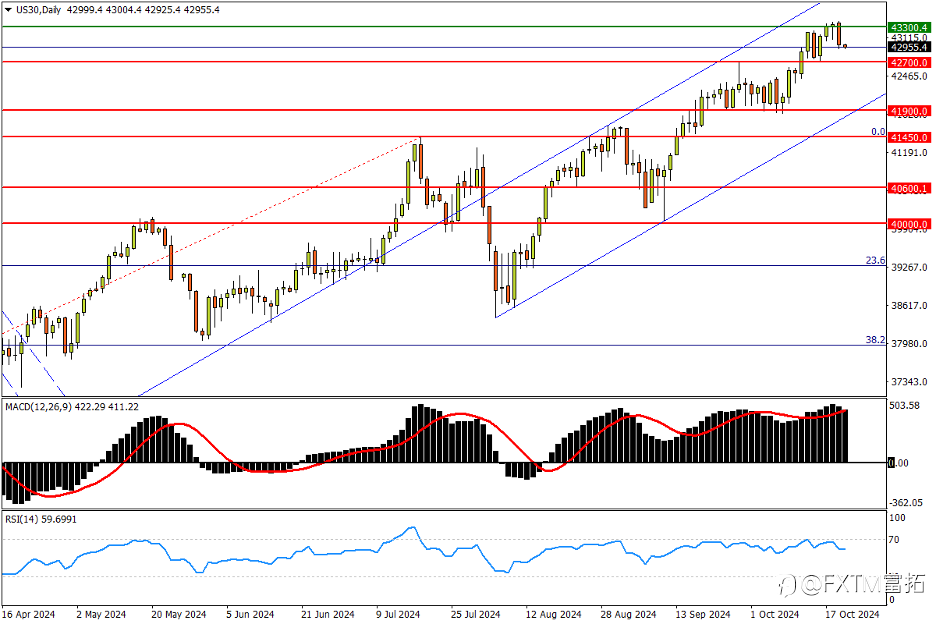Click the US30,Daily symbol title

tap(38, 10)
